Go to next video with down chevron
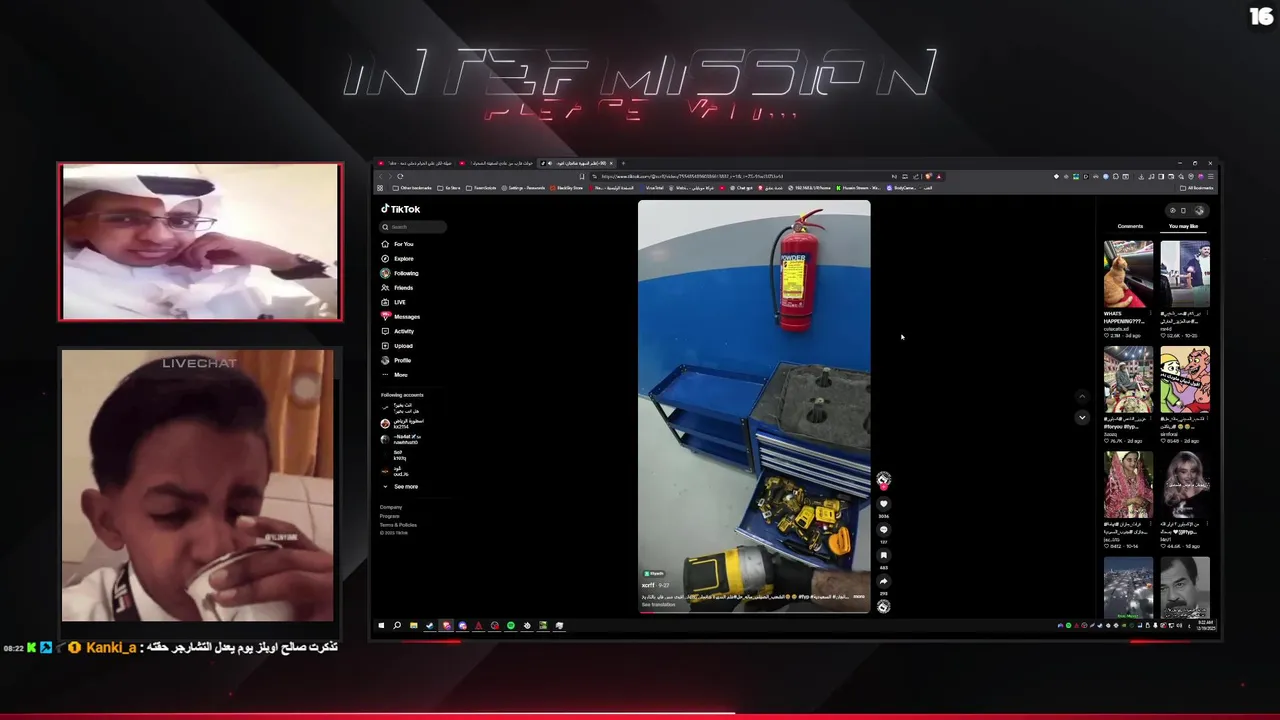The image size is (1280, 720). click(x=1081, y=417)
